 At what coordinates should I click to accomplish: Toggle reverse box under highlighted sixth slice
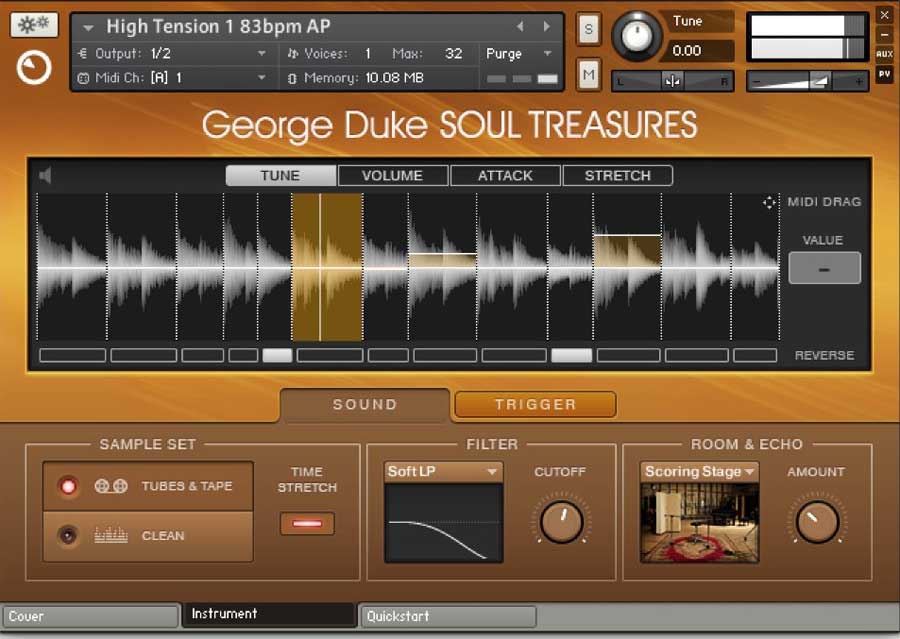click(330, 355)
